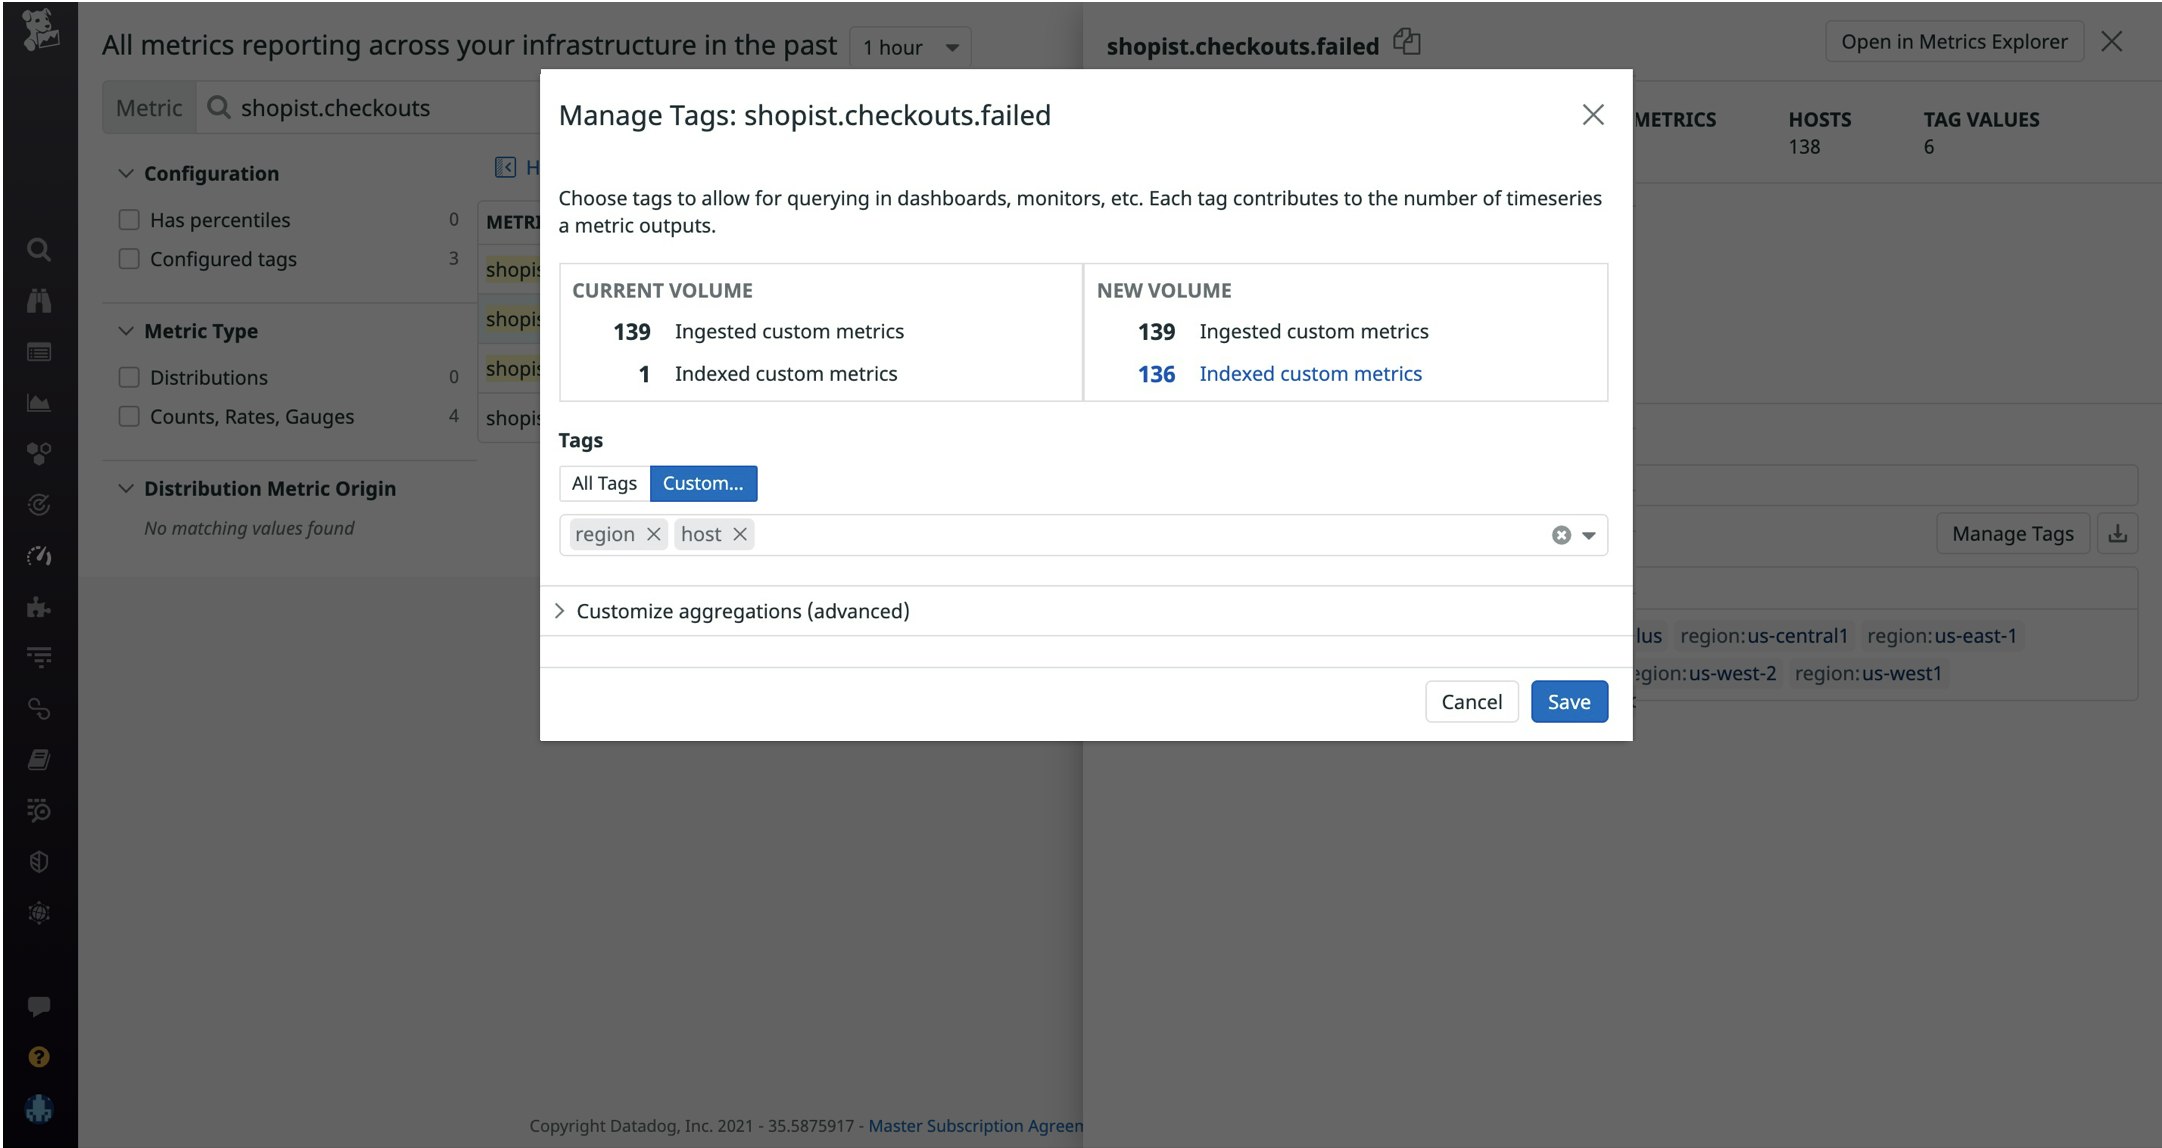
Task: Select the Infrastructure hexagons sidebar icon
Action: [39, 454]
